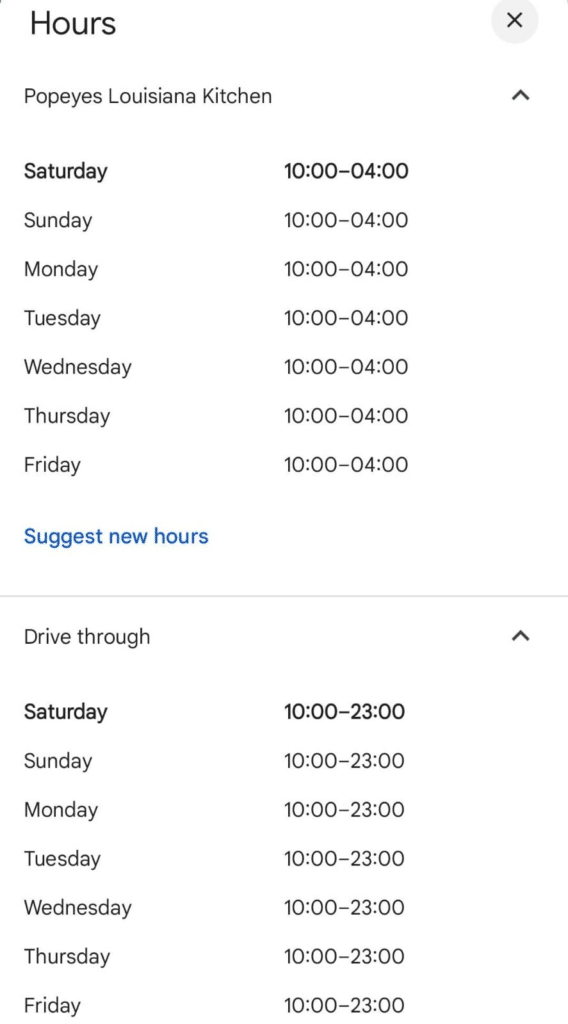Viewport: 568px width, 1024px height.
Task: Select the Drive through section header label
Action: 87,637
